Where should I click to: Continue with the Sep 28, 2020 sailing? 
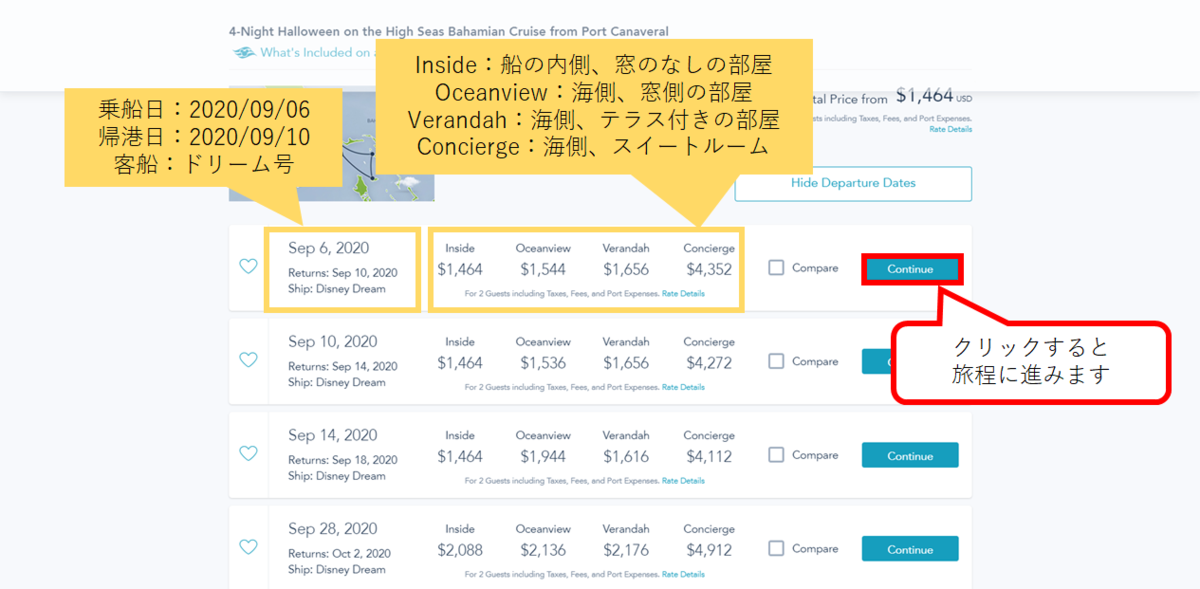tap(910, 549)
